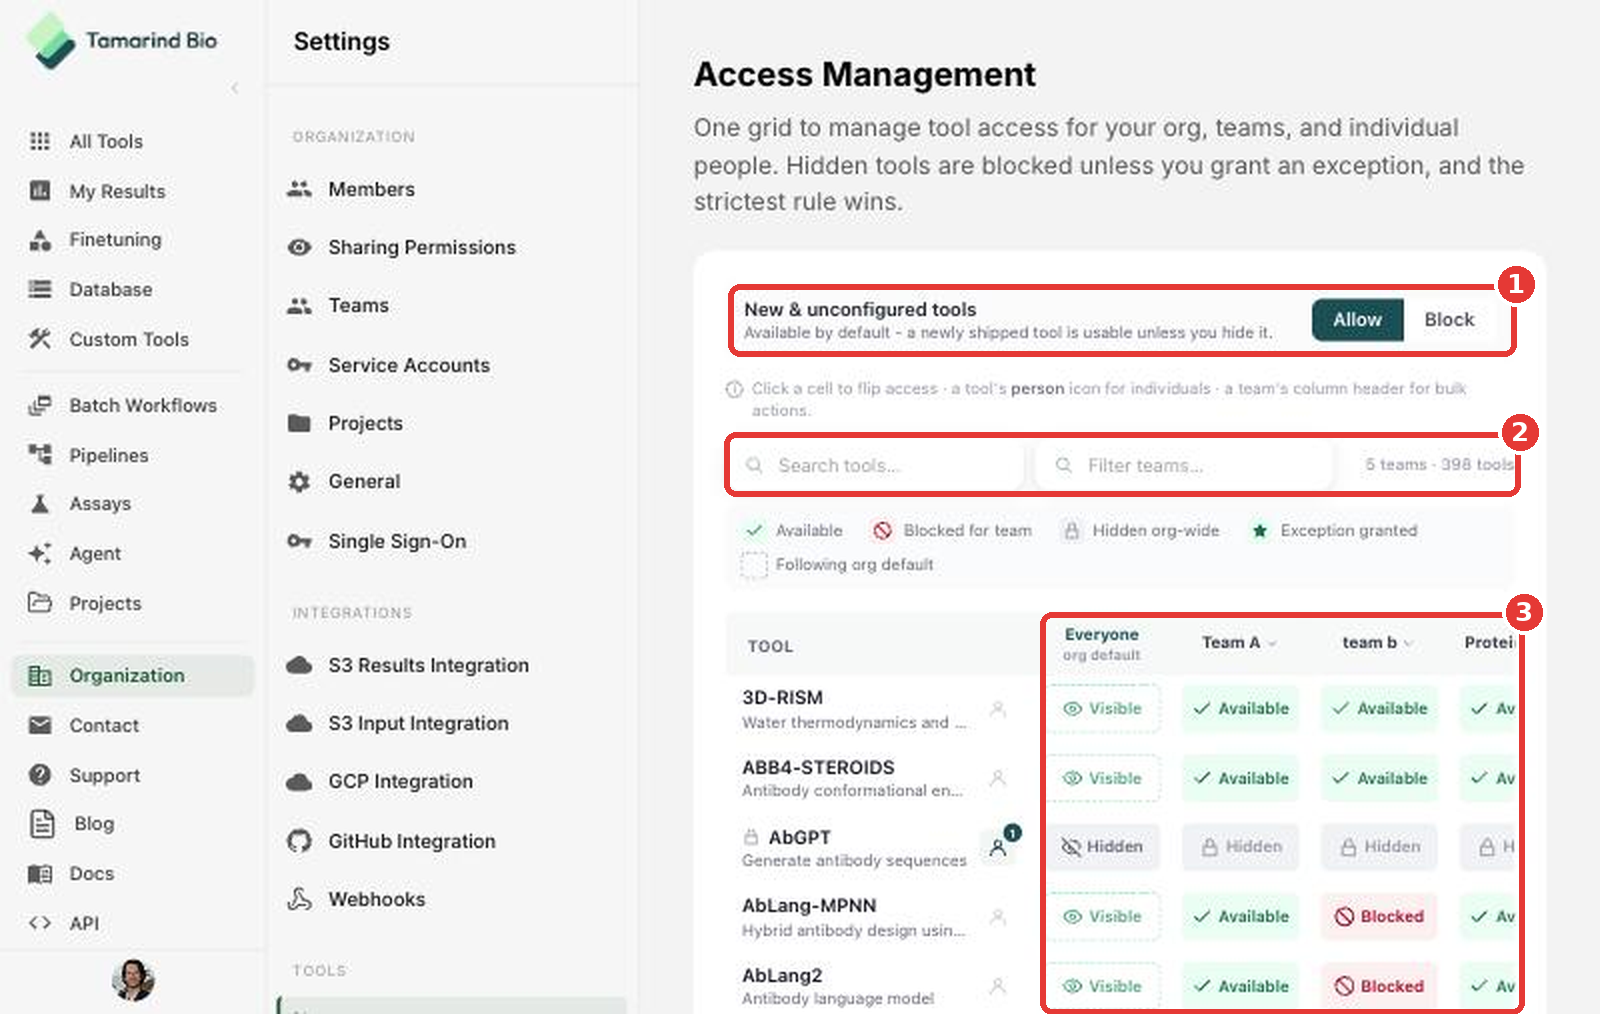
Task: Click the Finetuning shapes icon
Action: (x=40, y=239)
